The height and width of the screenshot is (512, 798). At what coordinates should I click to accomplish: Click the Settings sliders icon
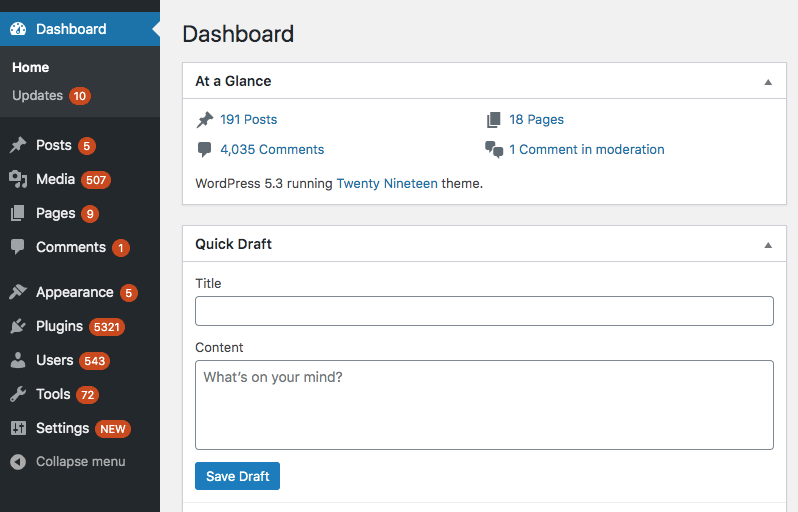point(18,429)
